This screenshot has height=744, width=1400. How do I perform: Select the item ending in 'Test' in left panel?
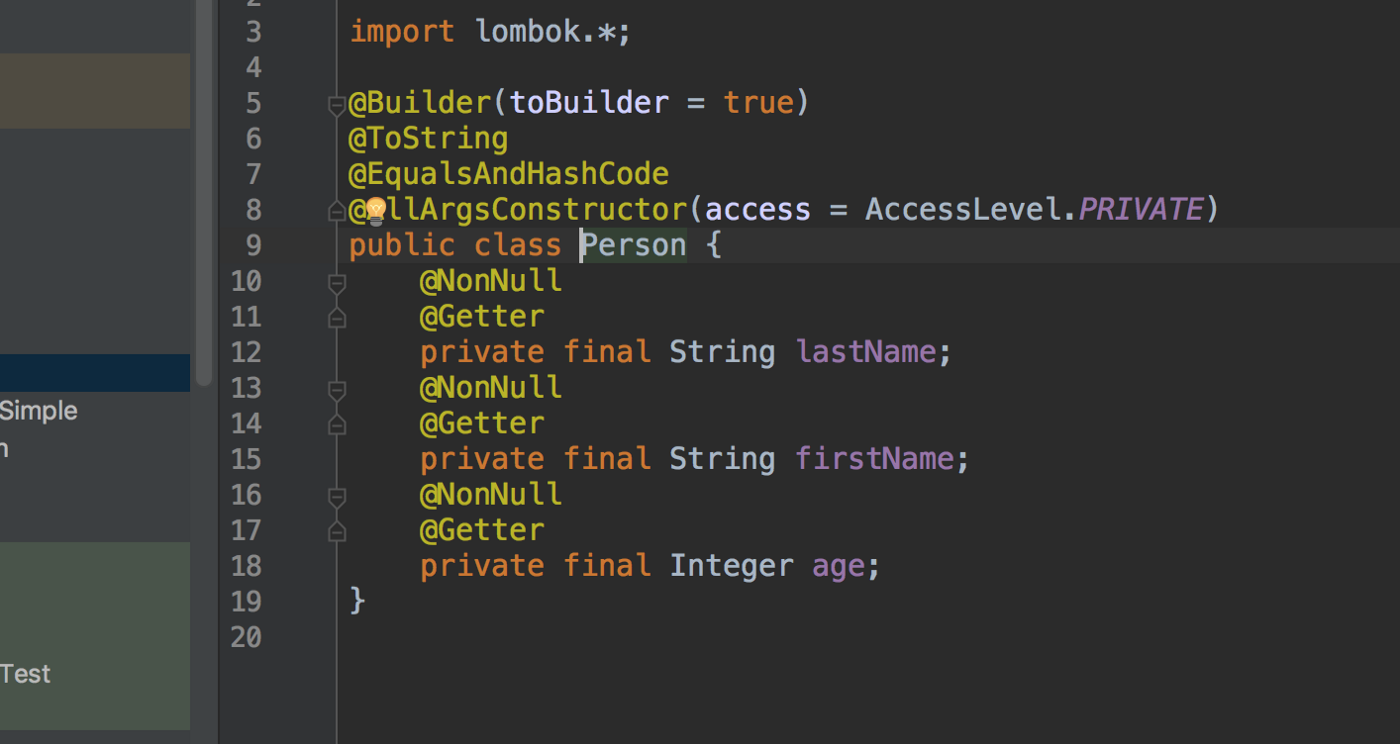point(26,674)
